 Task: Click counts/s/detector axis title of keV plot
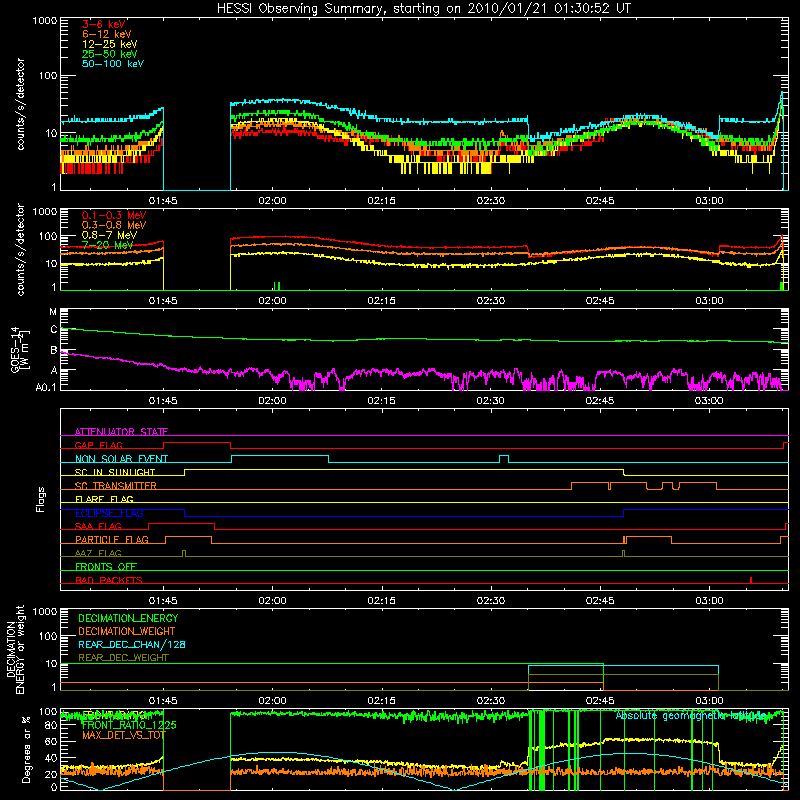point(20,104)
